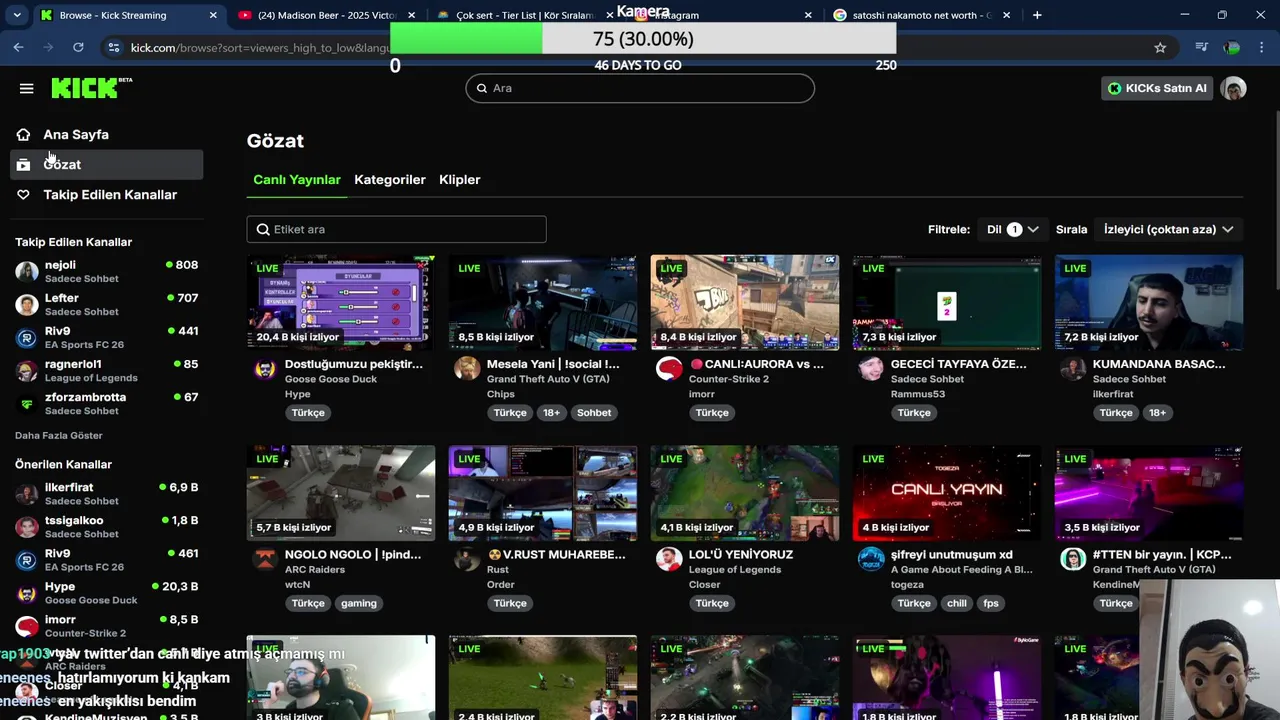Click Sohbet tag under Mesela Yani stream
The image size is (1280, 720).
(594, 412)
